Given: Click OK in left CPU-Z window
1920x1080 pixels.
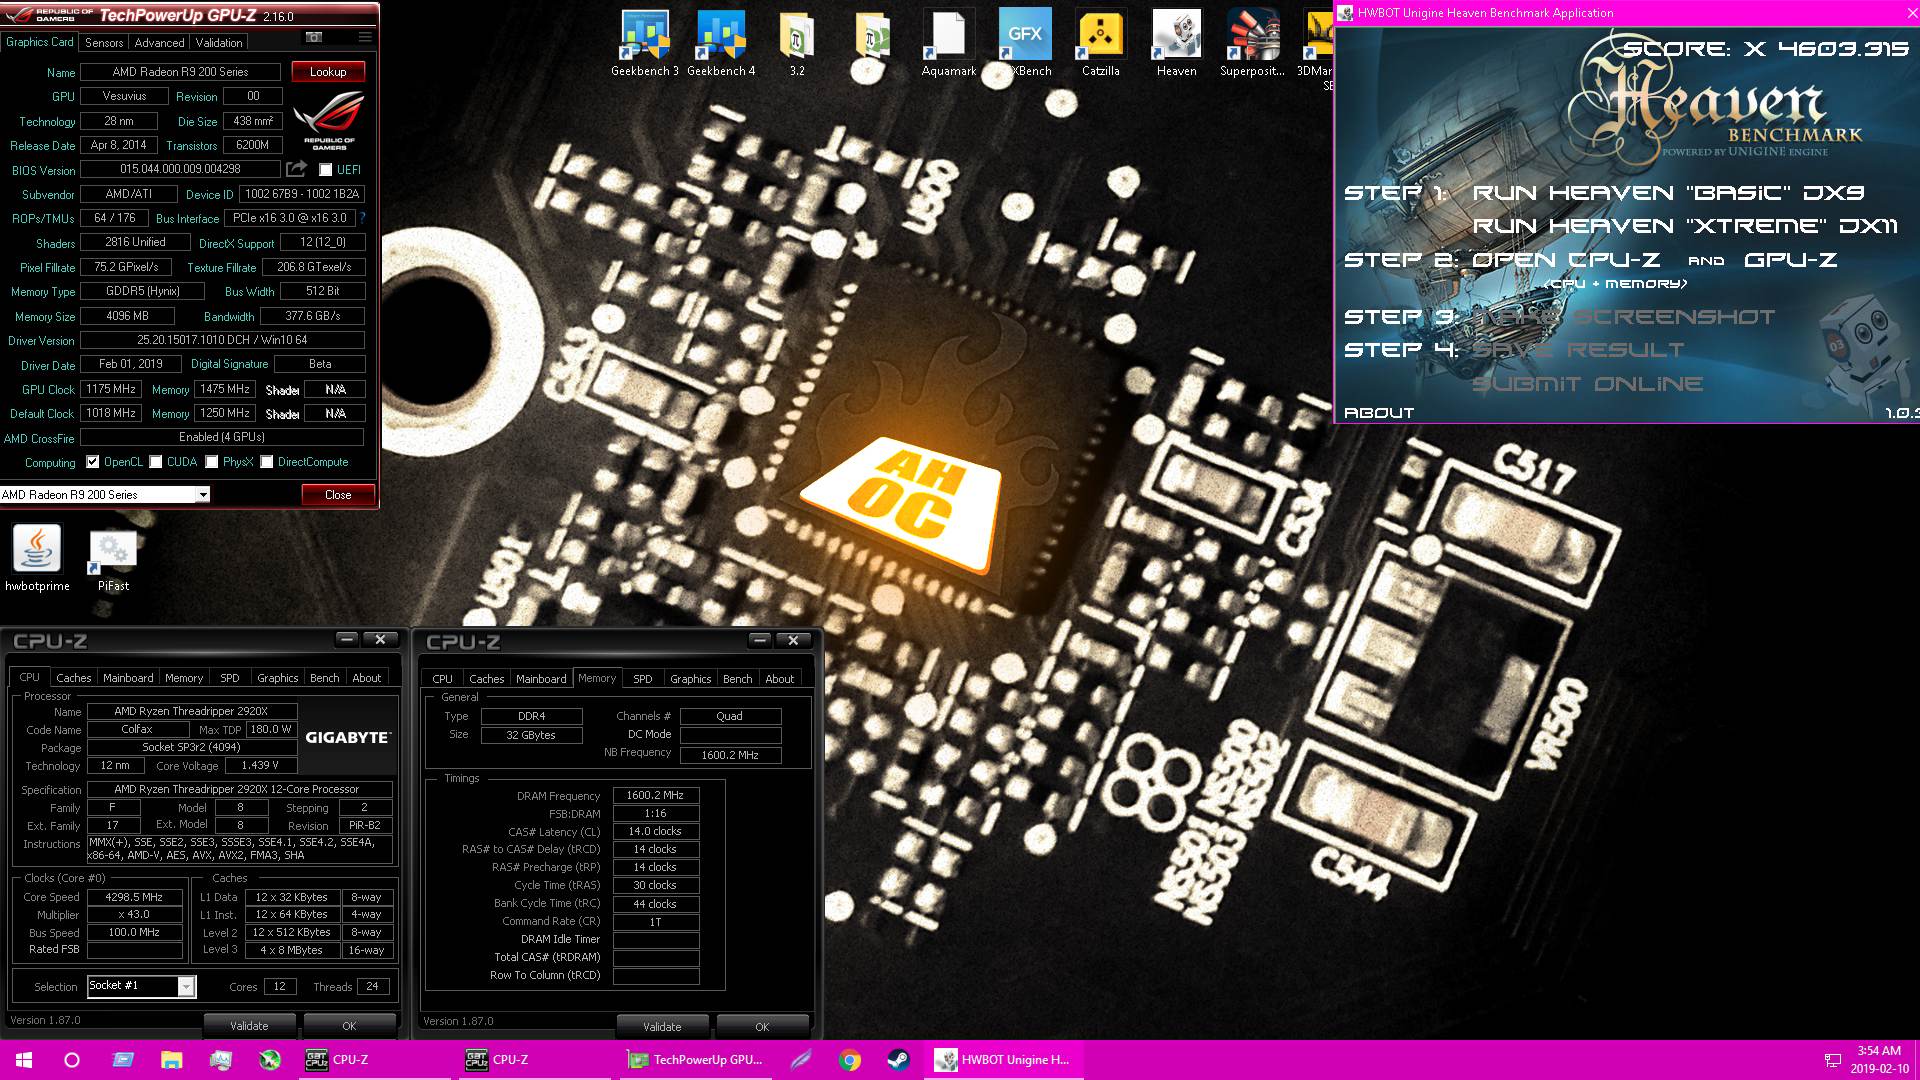Looking at the screenshot, I should click(349, 1026).
